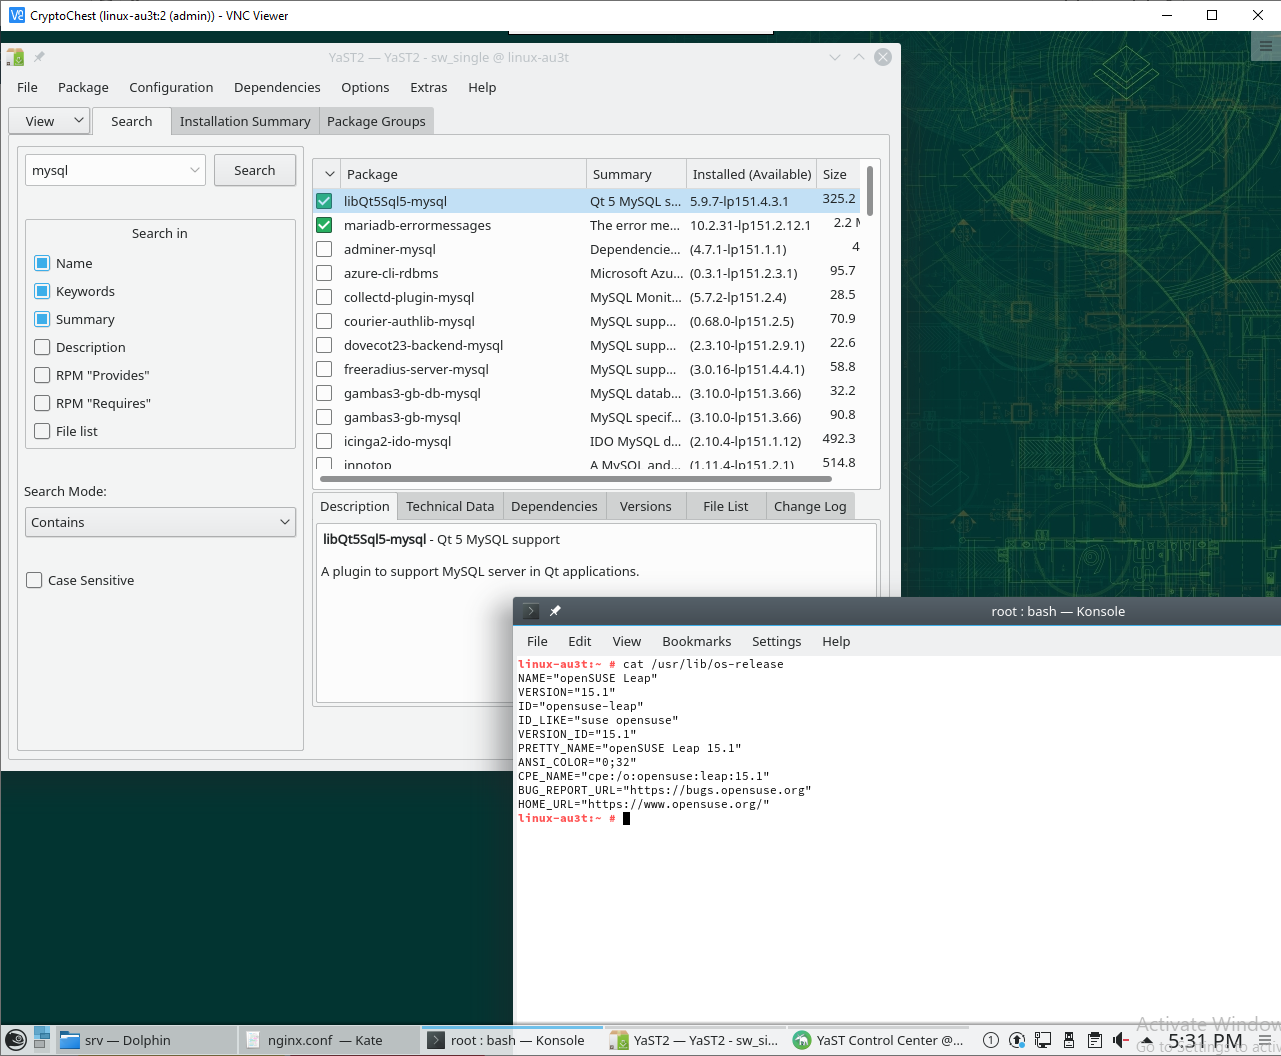Select the icinga2-ido-mysql package row
The image size is (1281, 1056).
coord(587,441)
